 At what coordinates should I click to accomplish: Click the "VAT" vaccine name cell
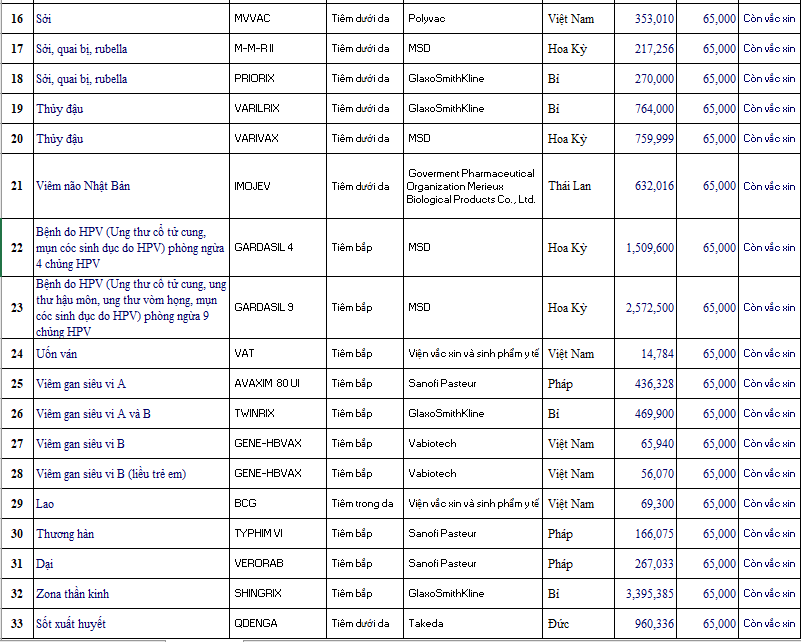pos(278,353)
